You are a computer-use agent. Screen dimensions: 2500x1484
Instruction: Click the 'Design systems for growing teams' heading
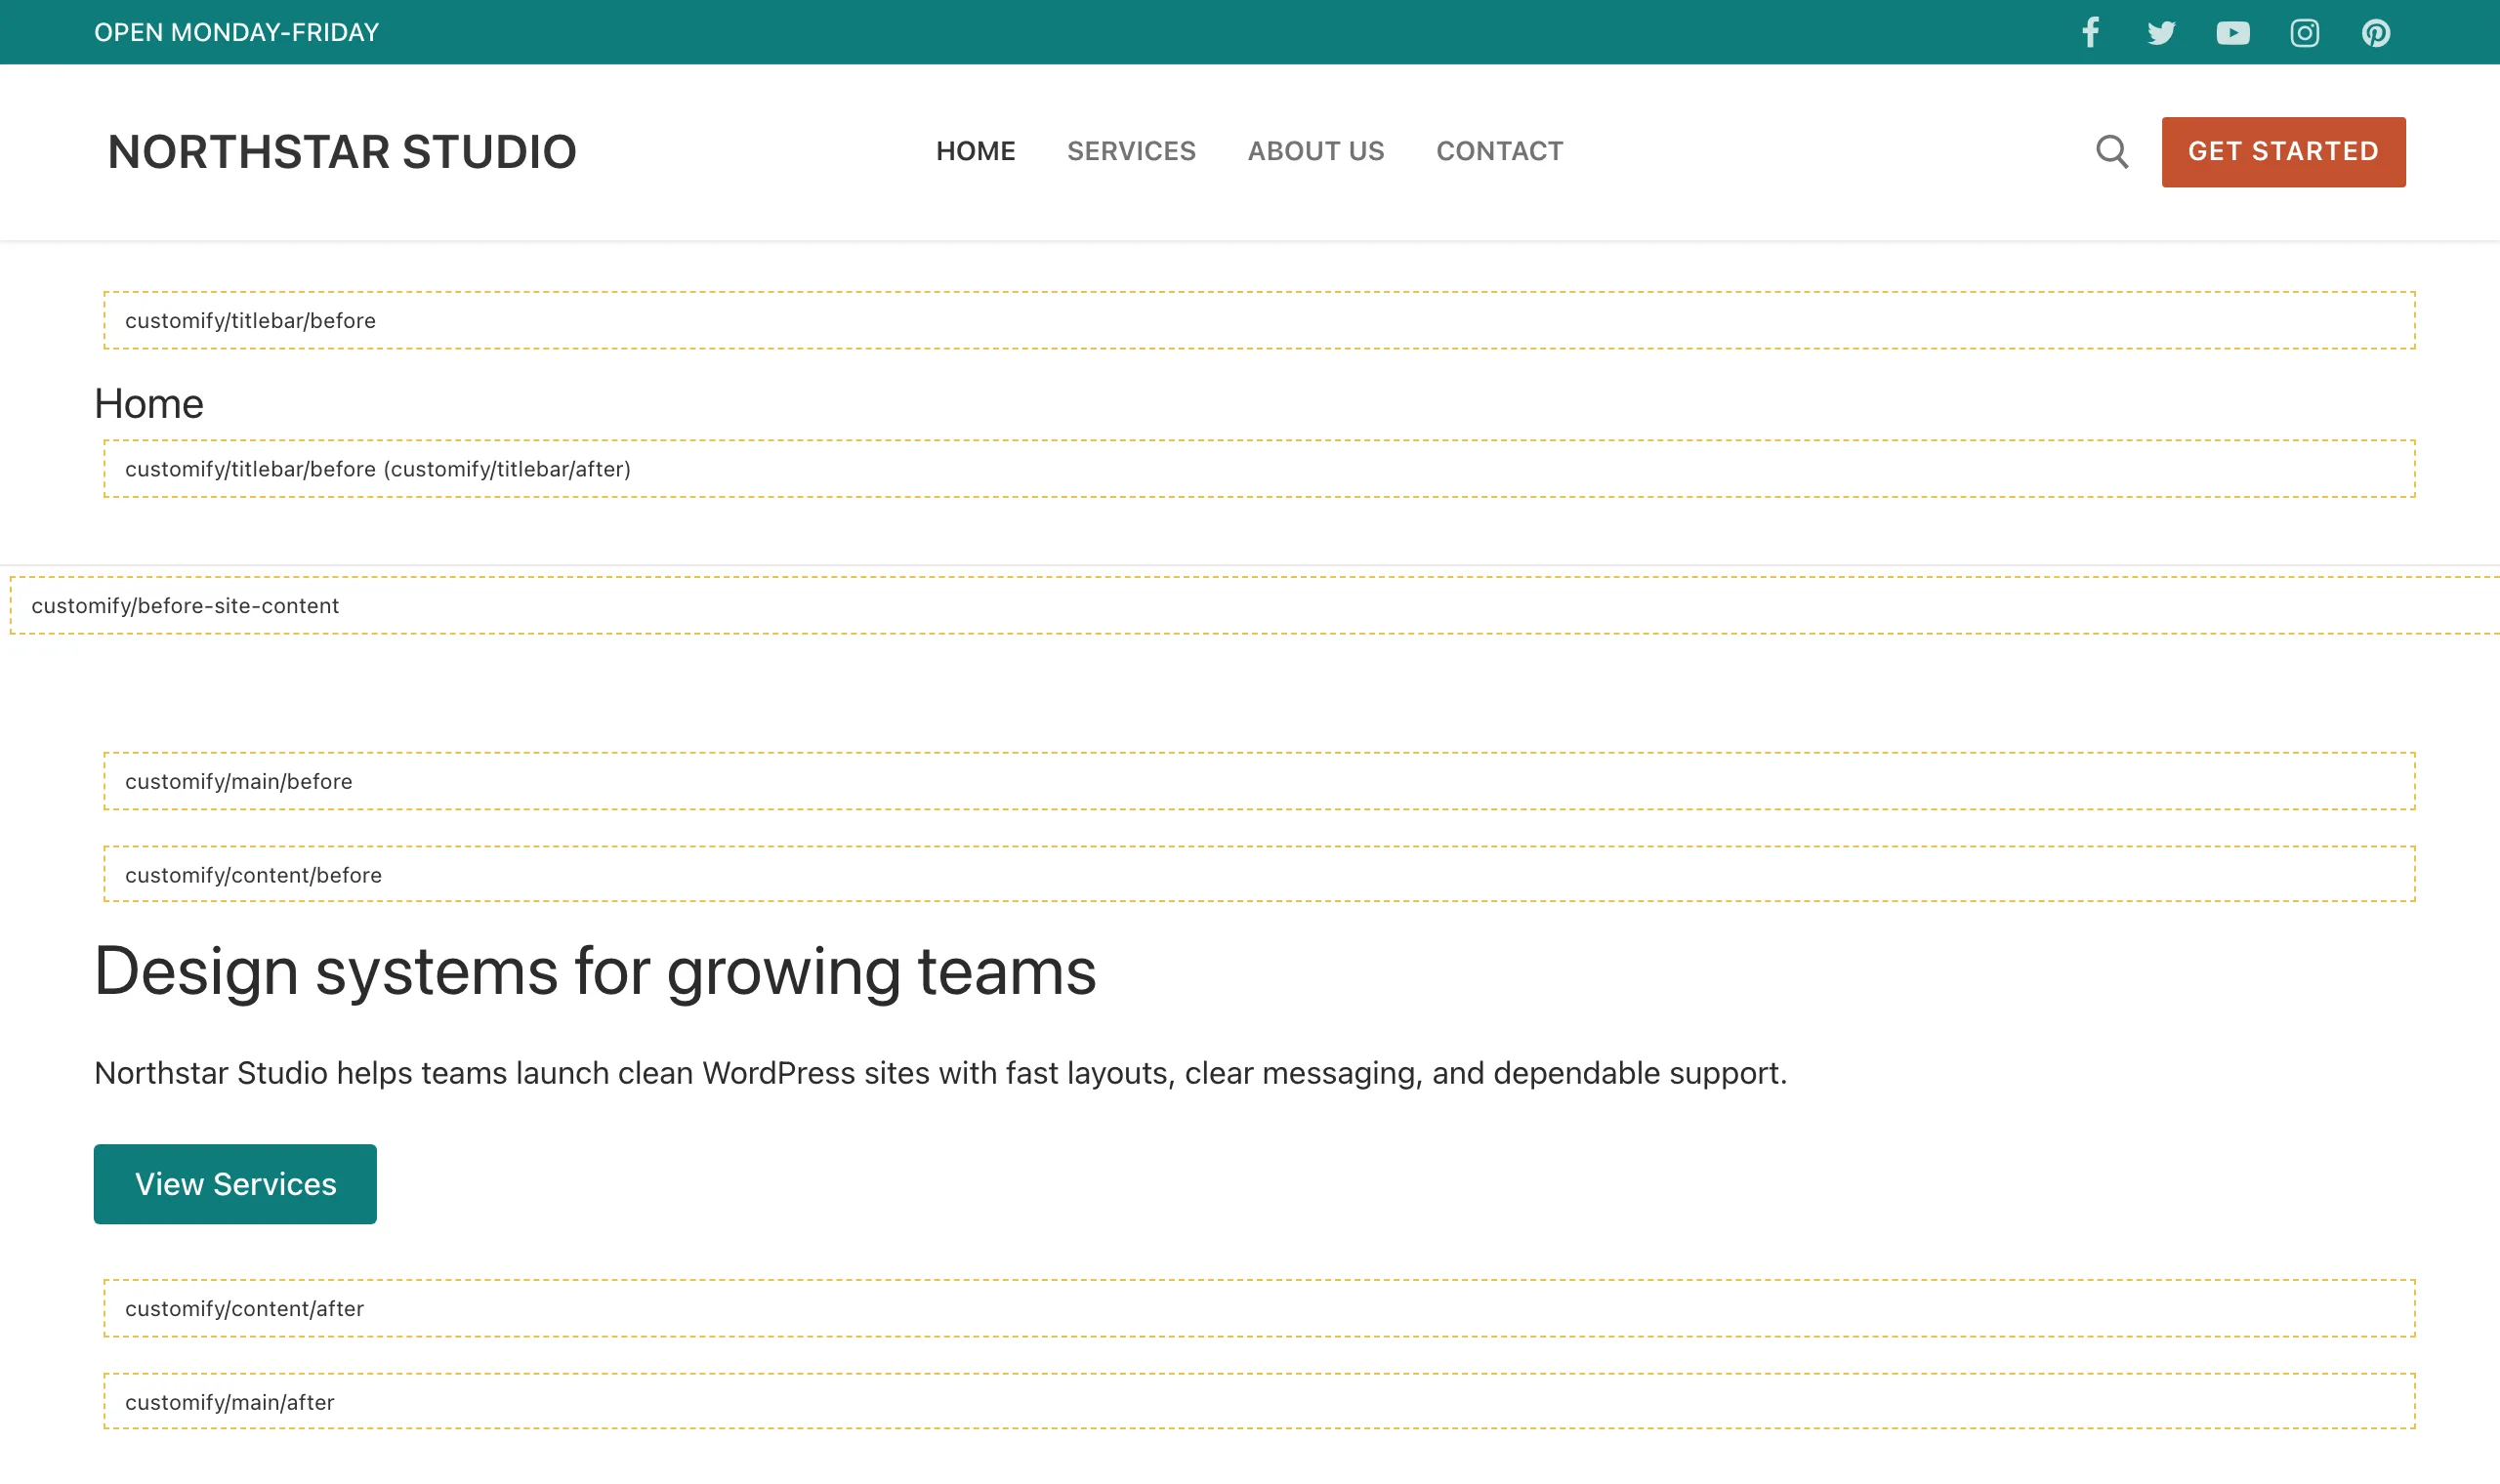coord(595,972)
